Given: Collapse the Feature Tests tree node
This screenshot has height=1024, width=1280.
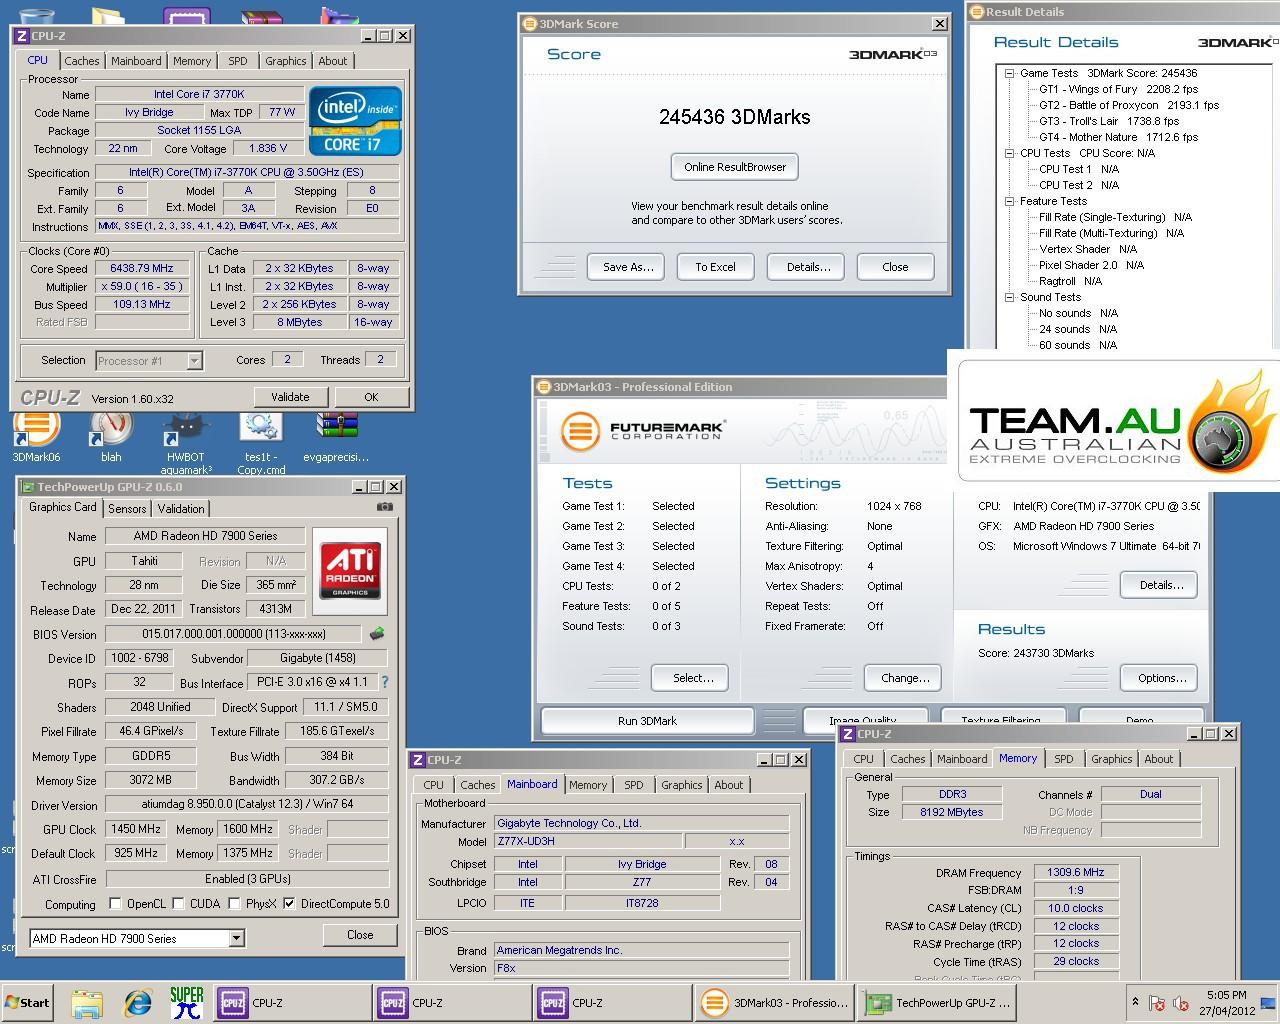Looking at the screenshot, I should coord(1010,201).
